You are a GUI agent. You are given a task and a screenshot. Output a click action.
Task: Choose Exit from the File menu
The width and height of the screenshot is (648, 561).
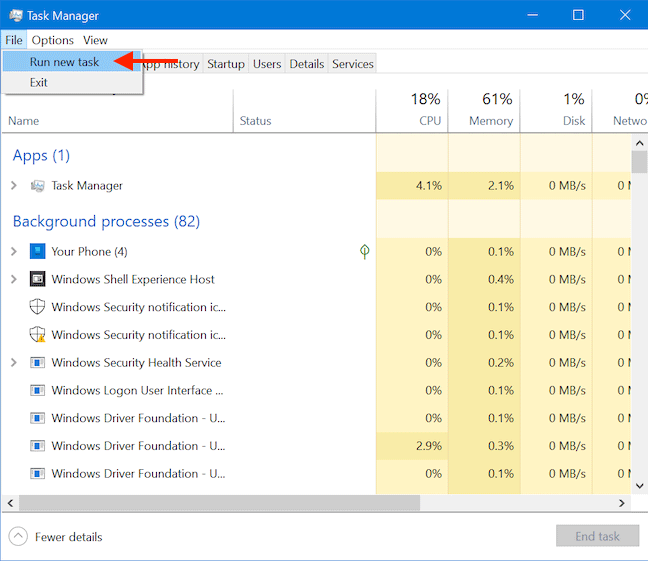pos(72,82)
